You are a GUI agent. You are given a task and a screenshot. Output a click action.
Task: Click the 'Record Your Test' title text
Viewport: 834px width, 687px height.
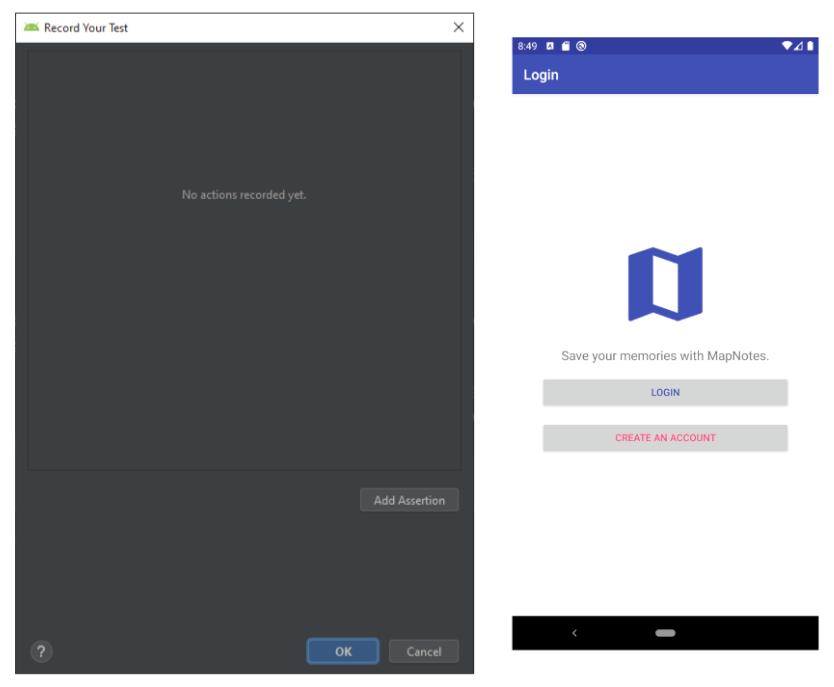tap(86, 28)
